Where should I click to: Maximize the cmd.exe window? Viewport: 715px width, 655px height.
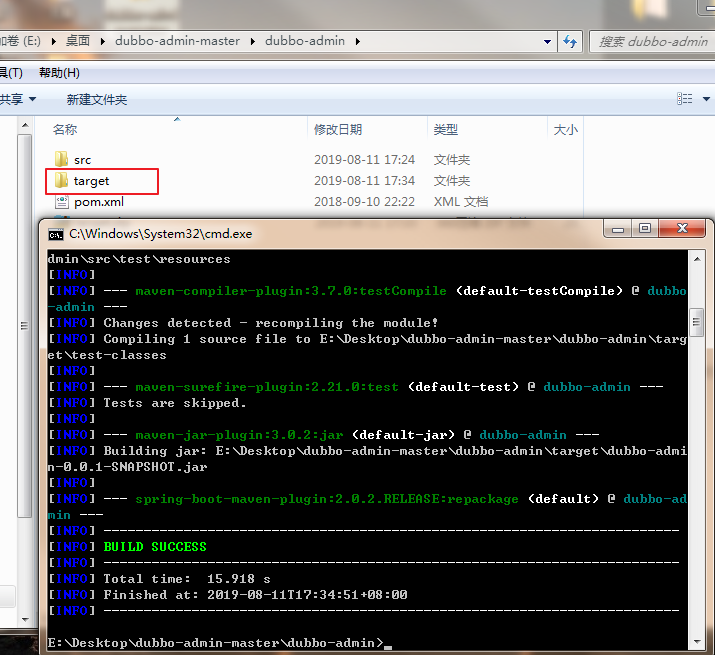pyautogui.click(x=645, y=229)
